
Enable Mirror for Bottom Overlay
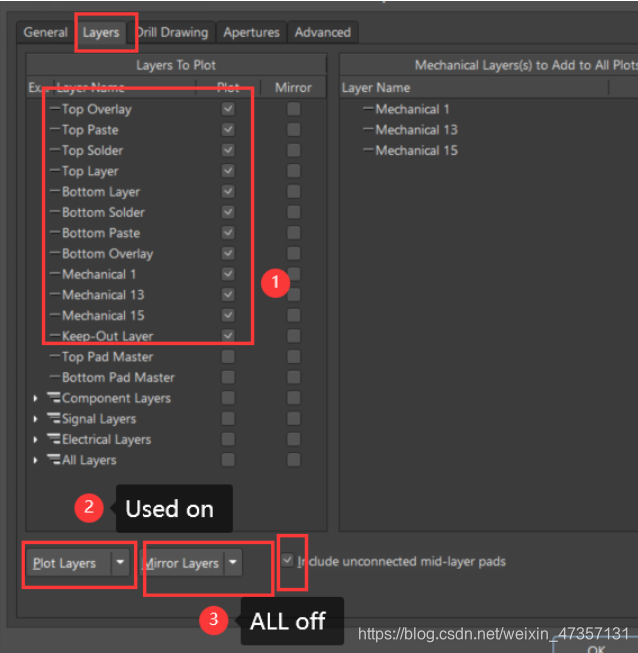click(294, 253)
